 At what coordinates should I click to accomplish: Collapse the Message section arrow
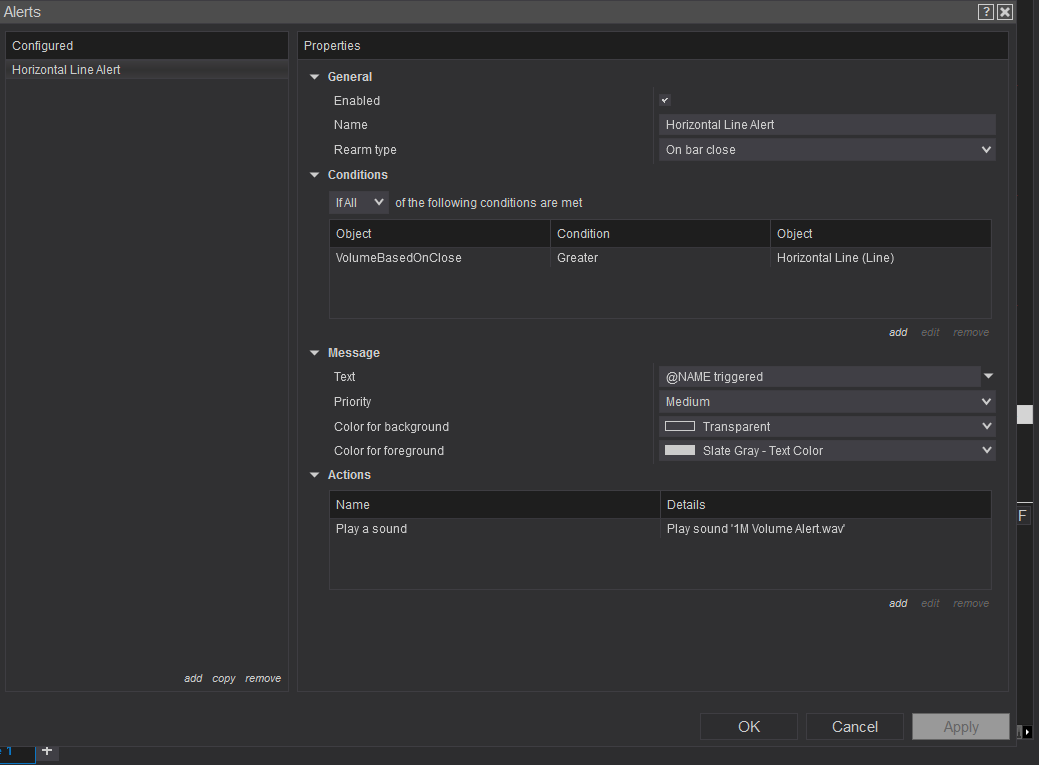coord(315,353)
